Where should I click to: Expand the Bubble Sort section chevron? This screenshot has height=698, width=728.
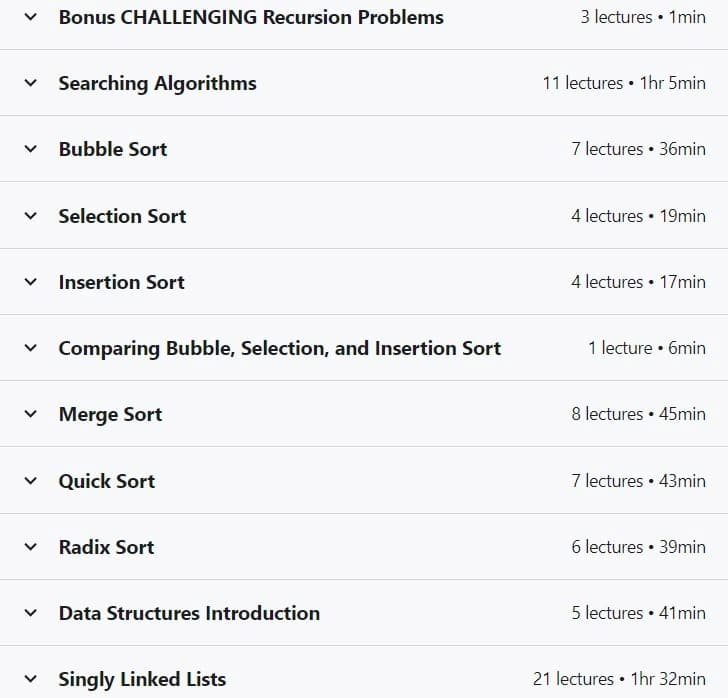[31, 149]
